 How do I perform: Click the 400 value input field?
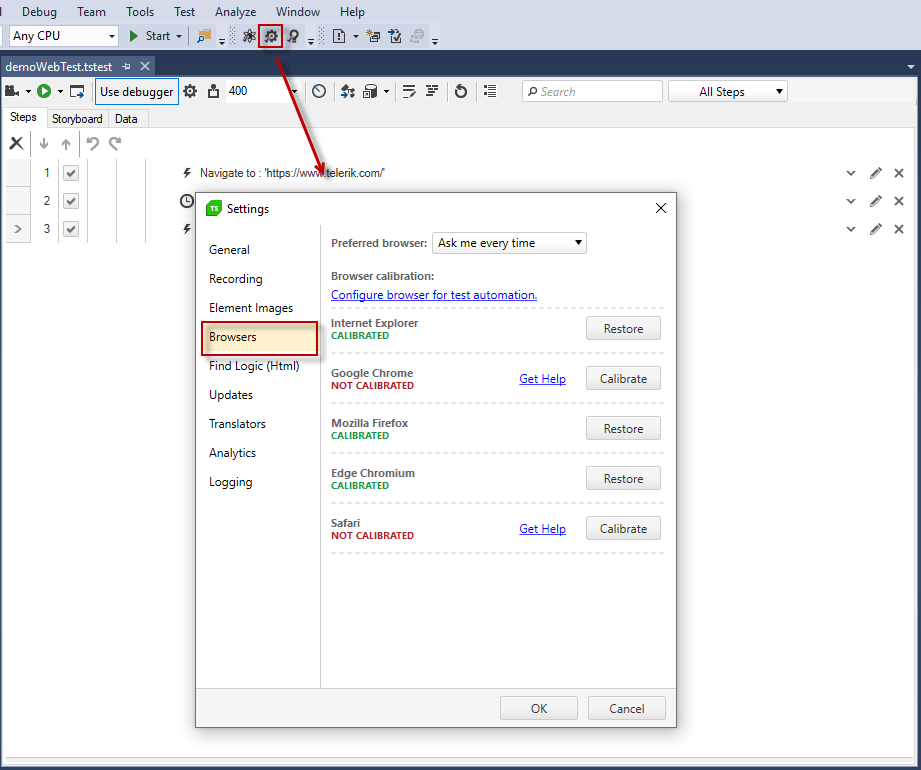257,91
